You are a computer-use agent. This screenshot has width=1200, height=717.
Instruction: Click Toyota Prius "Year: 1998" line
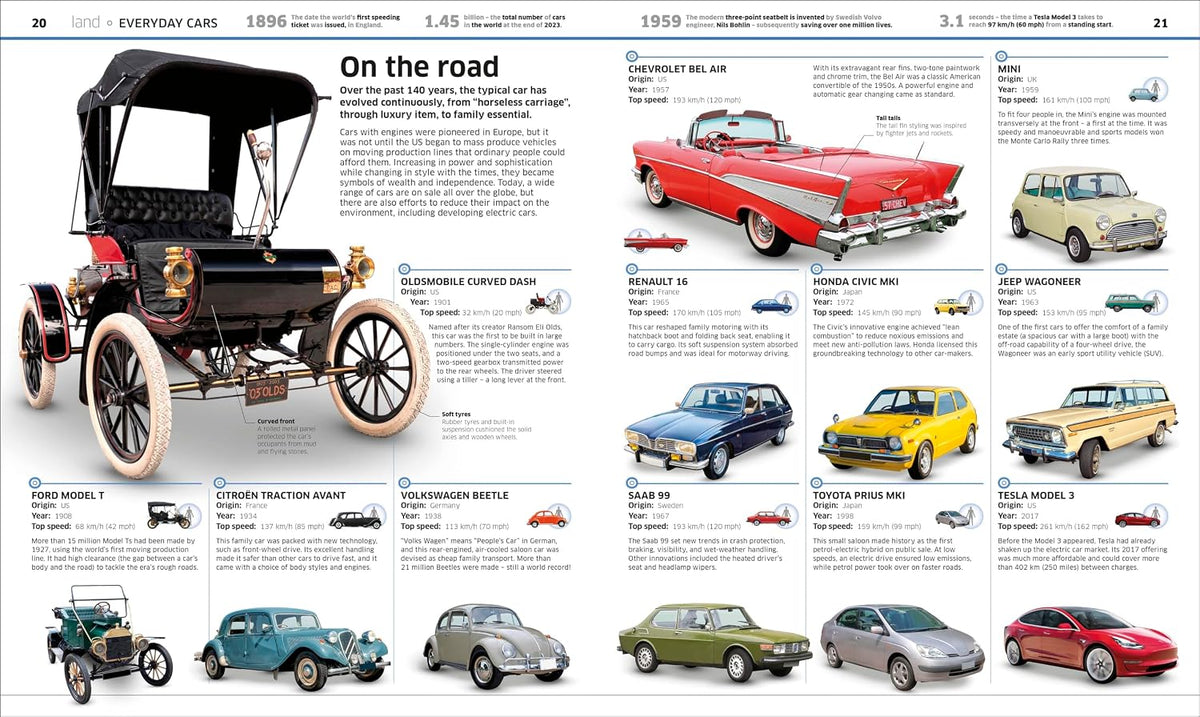833,515
